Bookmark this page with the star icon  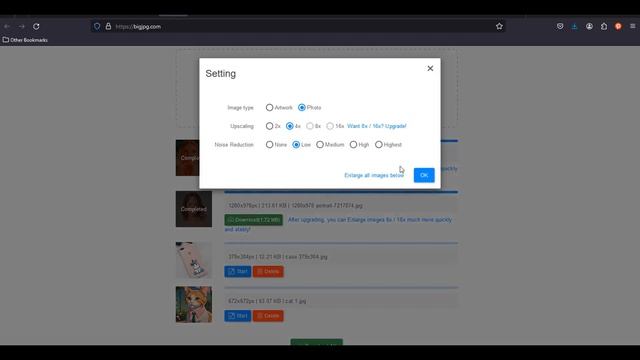499,27
